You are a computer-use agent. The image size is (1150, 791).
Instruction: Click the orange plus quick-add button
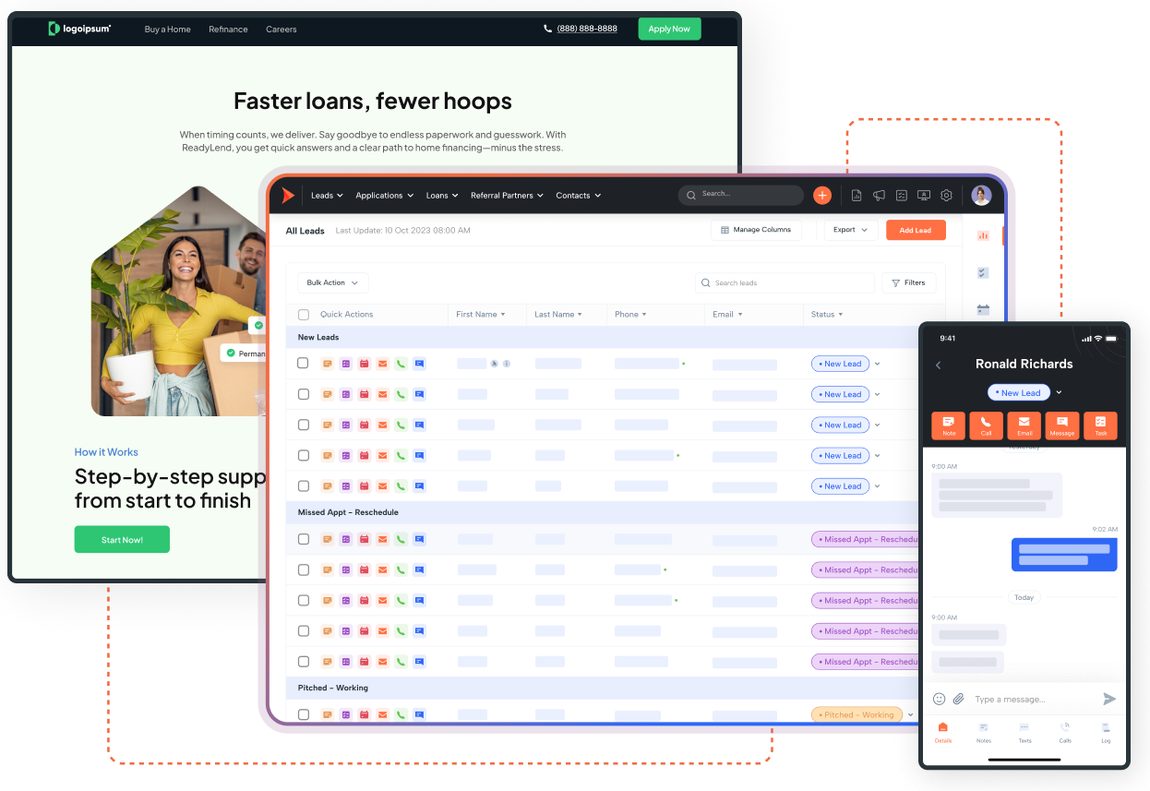click(x=822, y=195)
